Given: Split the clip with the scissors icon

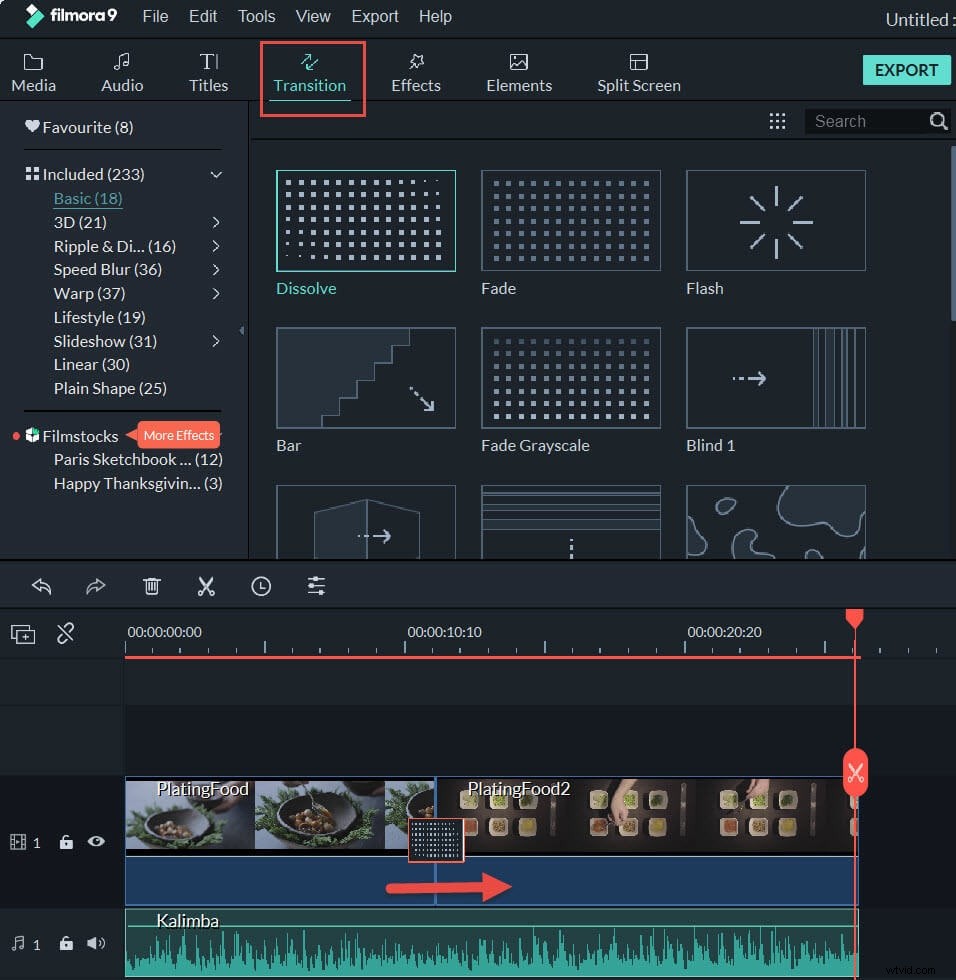Looking at the screenshot, I should tap(206, 586).
